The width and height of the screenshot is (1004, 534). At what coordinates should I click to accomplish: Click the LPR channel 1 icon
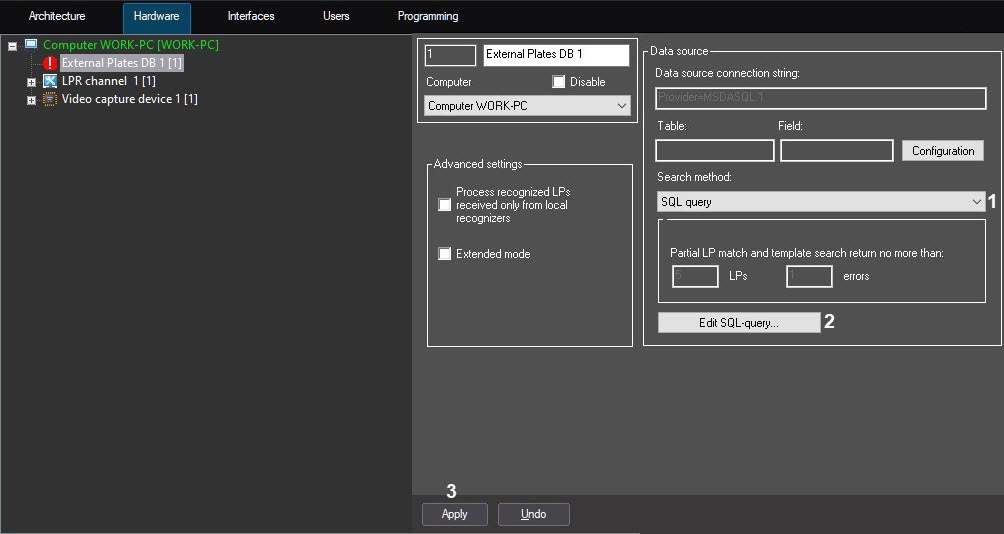coord(50,81)
